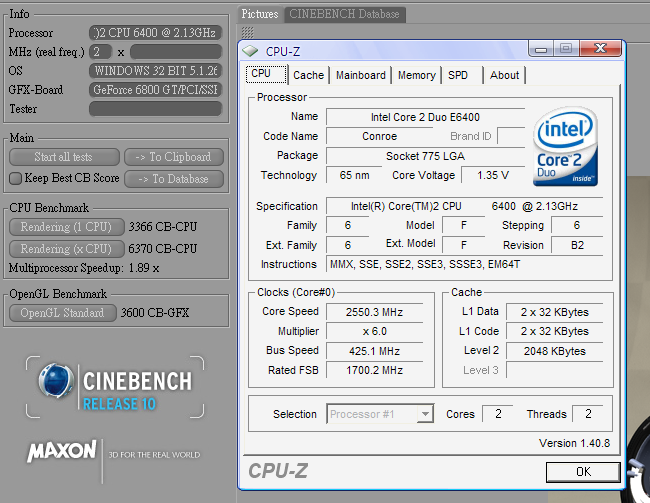Start the OpenGL Standard benchmark
Screen dimensions: 650x503
click(x=62, y=313)
